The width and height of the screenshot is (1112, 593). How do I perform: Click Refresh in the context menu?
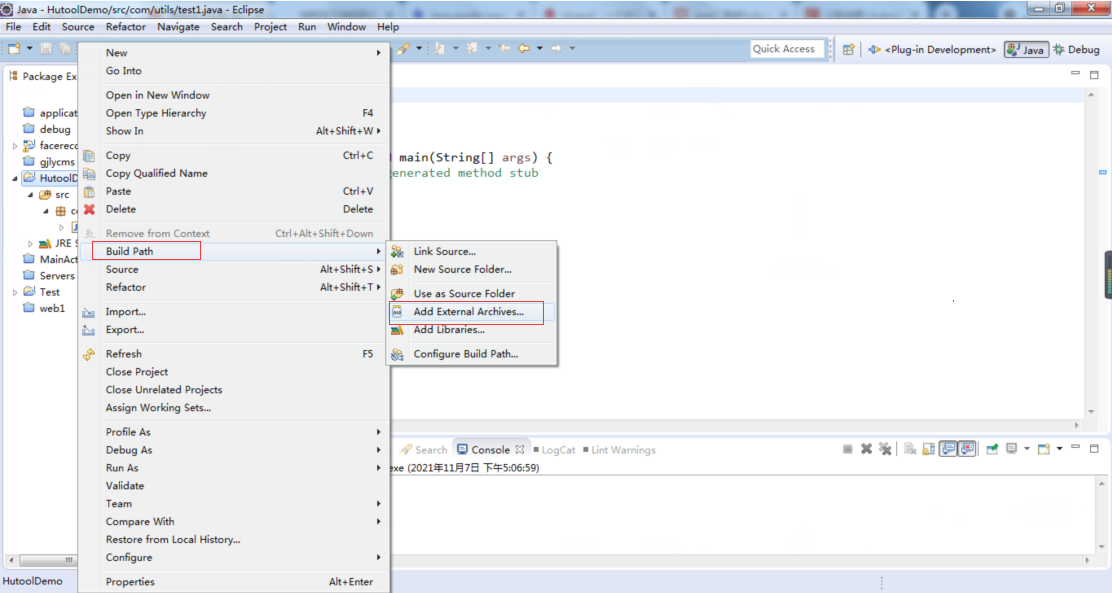234,353
